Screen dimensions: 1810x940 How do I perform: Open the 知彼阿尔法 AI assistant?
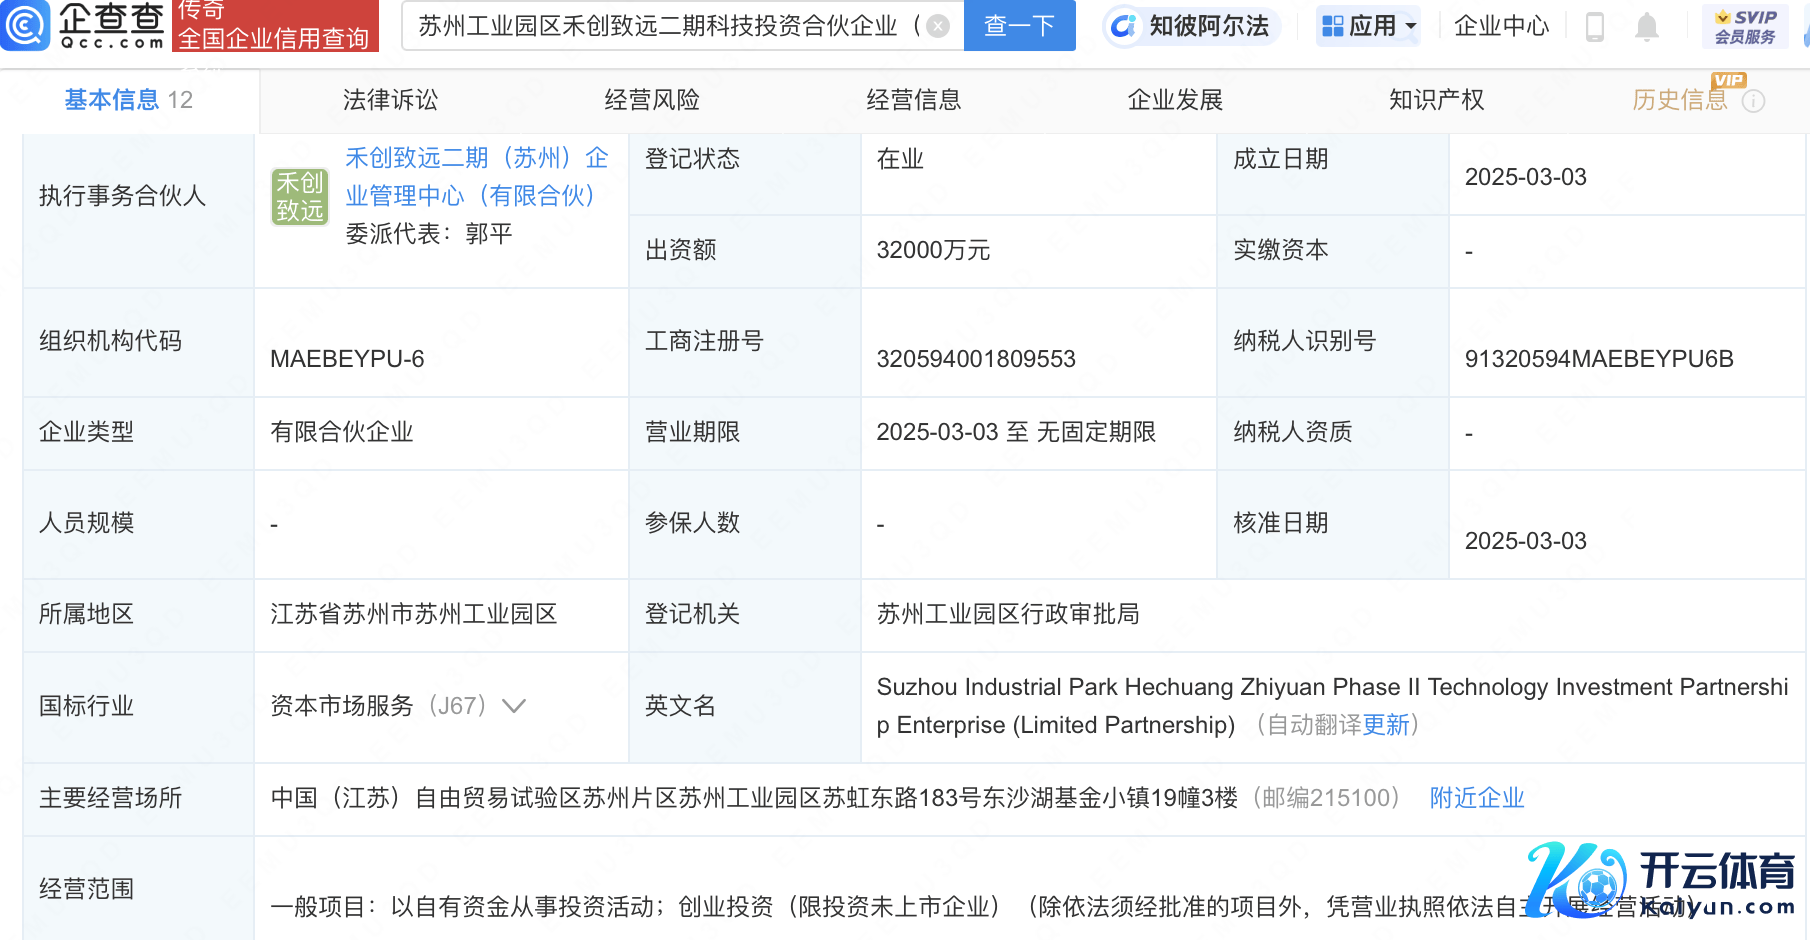pyautogui.click(x=1191, y=26)
